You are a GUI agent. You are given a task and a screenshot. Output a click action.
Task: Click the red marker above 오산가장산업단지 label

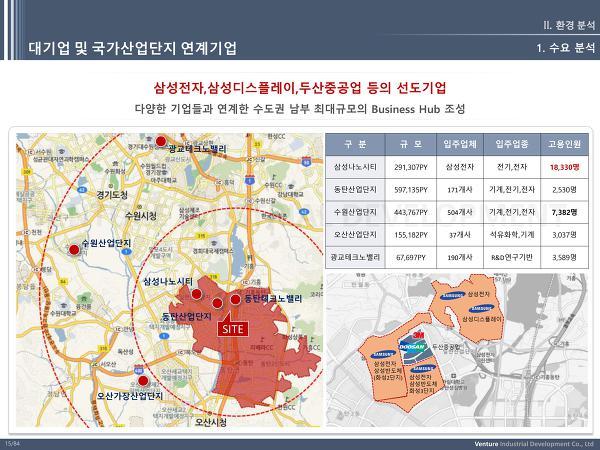pos(143,381)
